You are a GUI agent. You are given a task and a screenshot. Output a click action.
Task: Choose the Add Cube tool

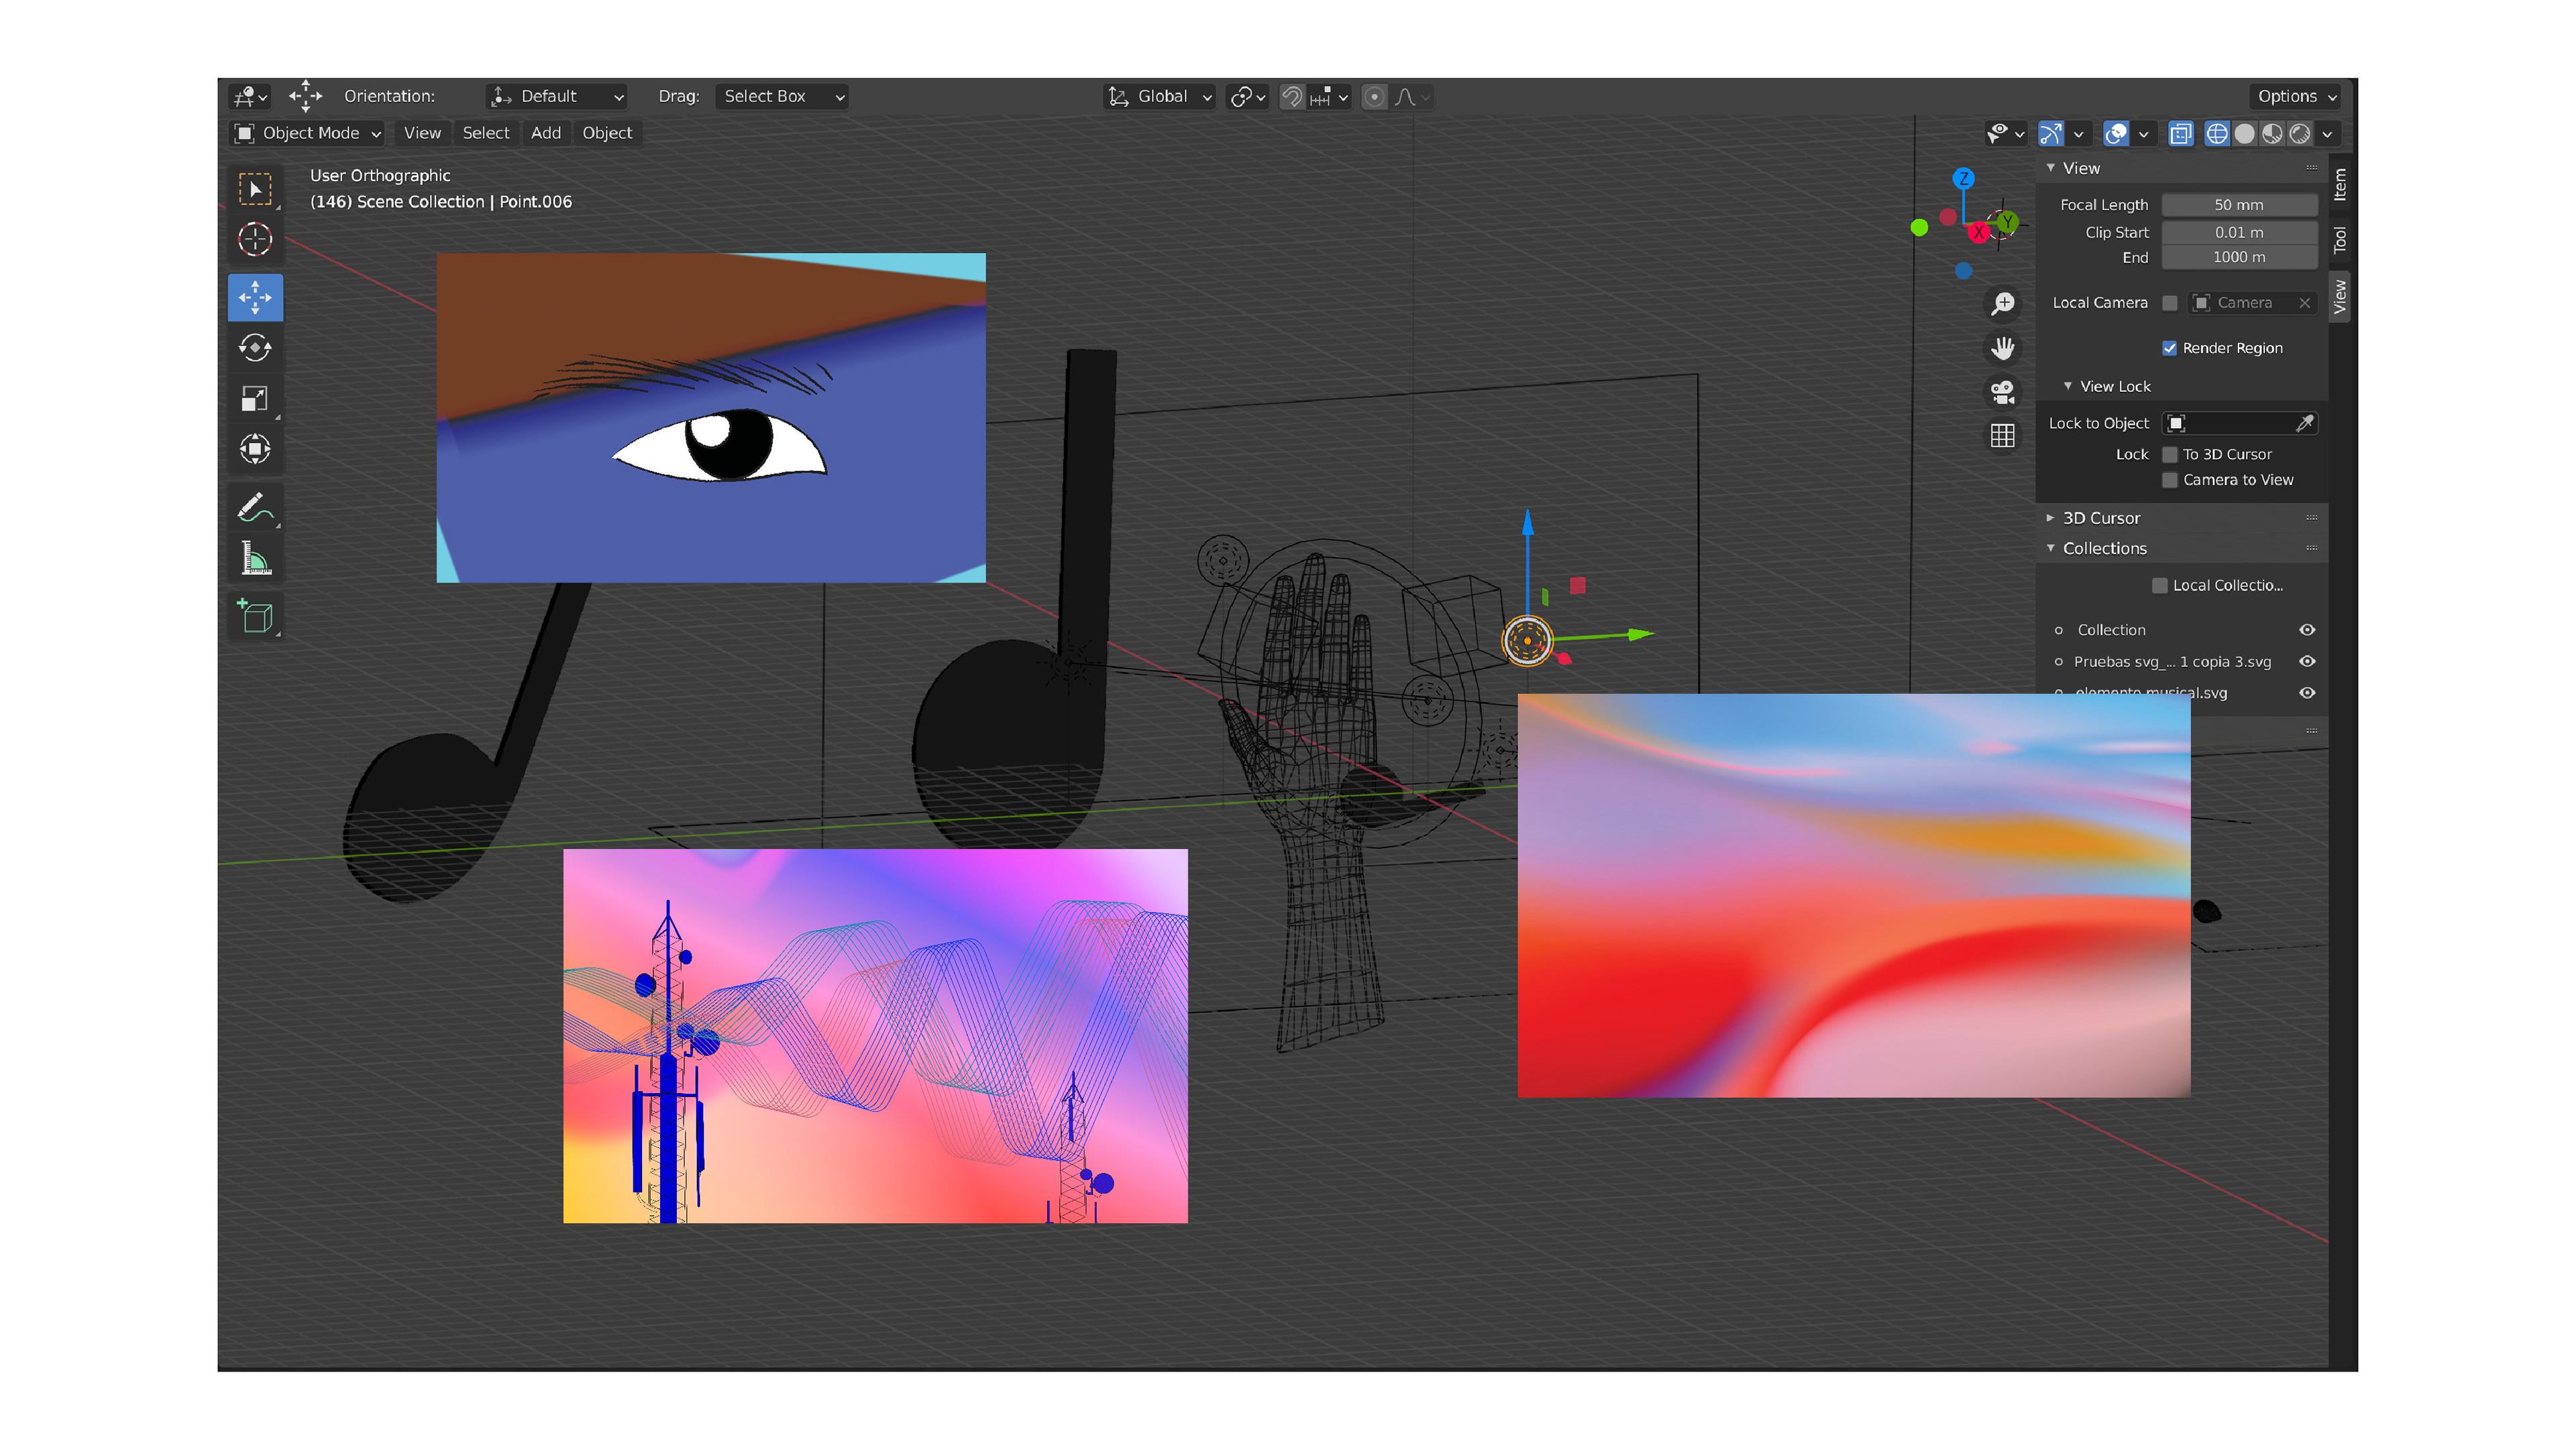255,616
